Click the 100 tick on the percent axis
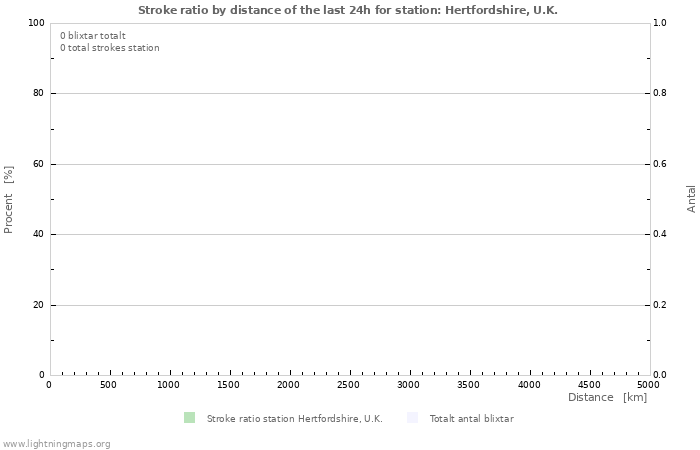Viewport: 700px width, 450px height. (35, 23)
